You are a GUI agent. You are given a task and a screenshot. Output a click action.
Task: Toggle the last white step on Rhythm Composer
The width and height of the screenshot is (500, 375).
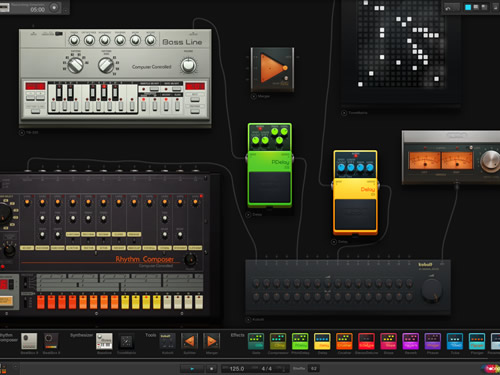[199, 302]
